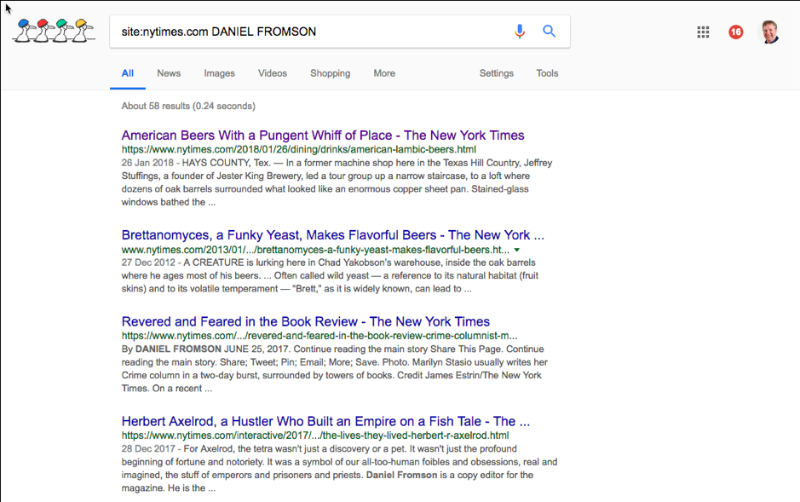Expand the More search categories menu
This screenshot has height=502, width=800.
(384, 73)
